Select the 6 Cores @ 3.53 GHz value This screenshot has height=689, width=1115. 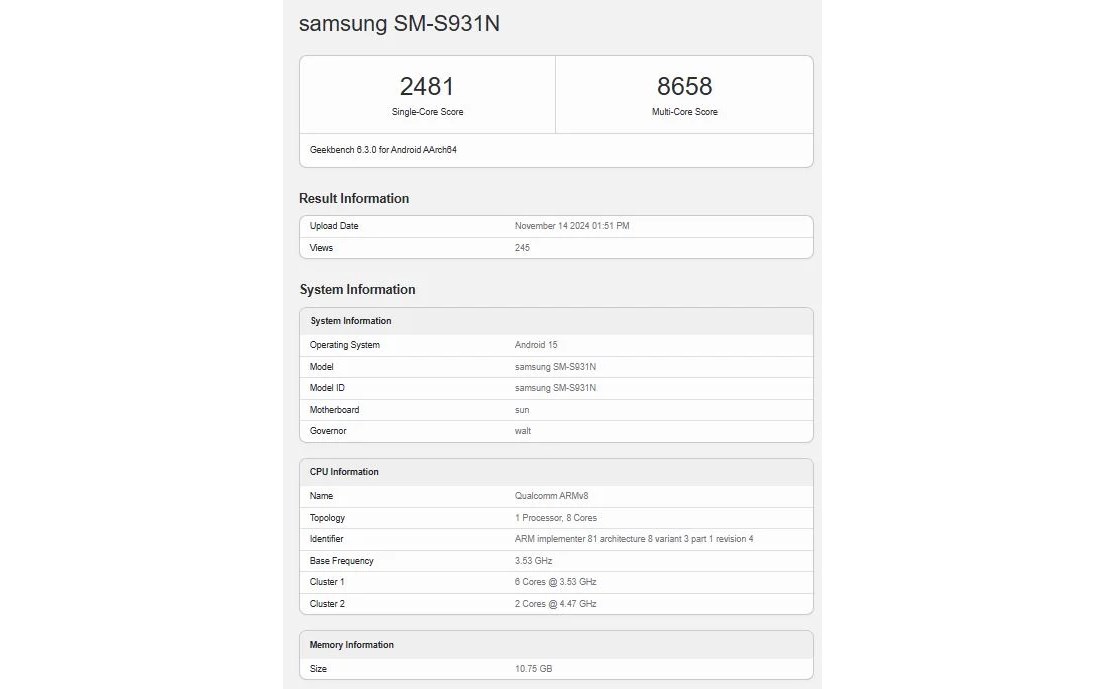(x=555, y=582)
